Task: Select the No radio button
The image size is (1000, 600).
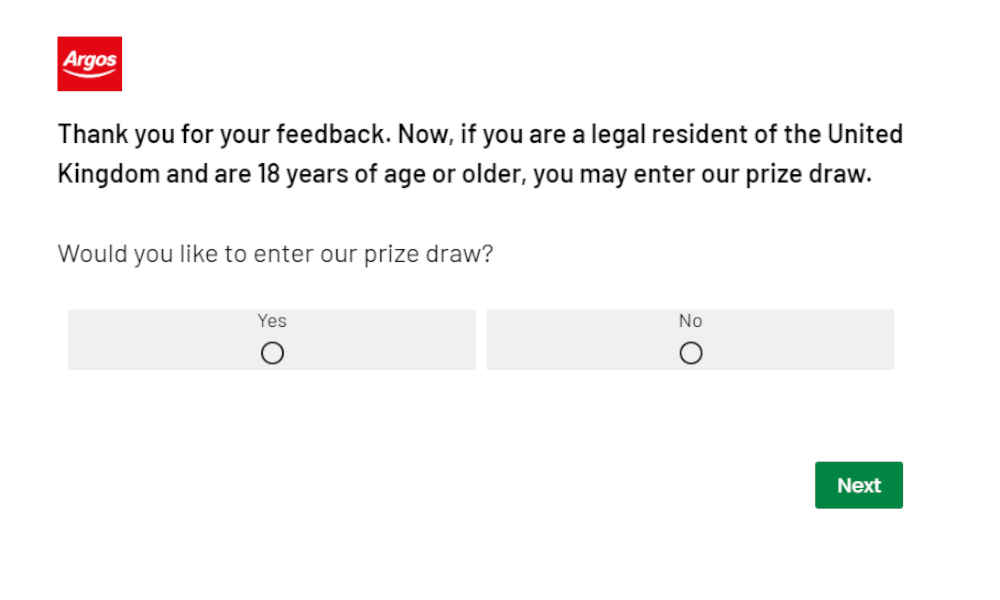Action: coord(691,353)
